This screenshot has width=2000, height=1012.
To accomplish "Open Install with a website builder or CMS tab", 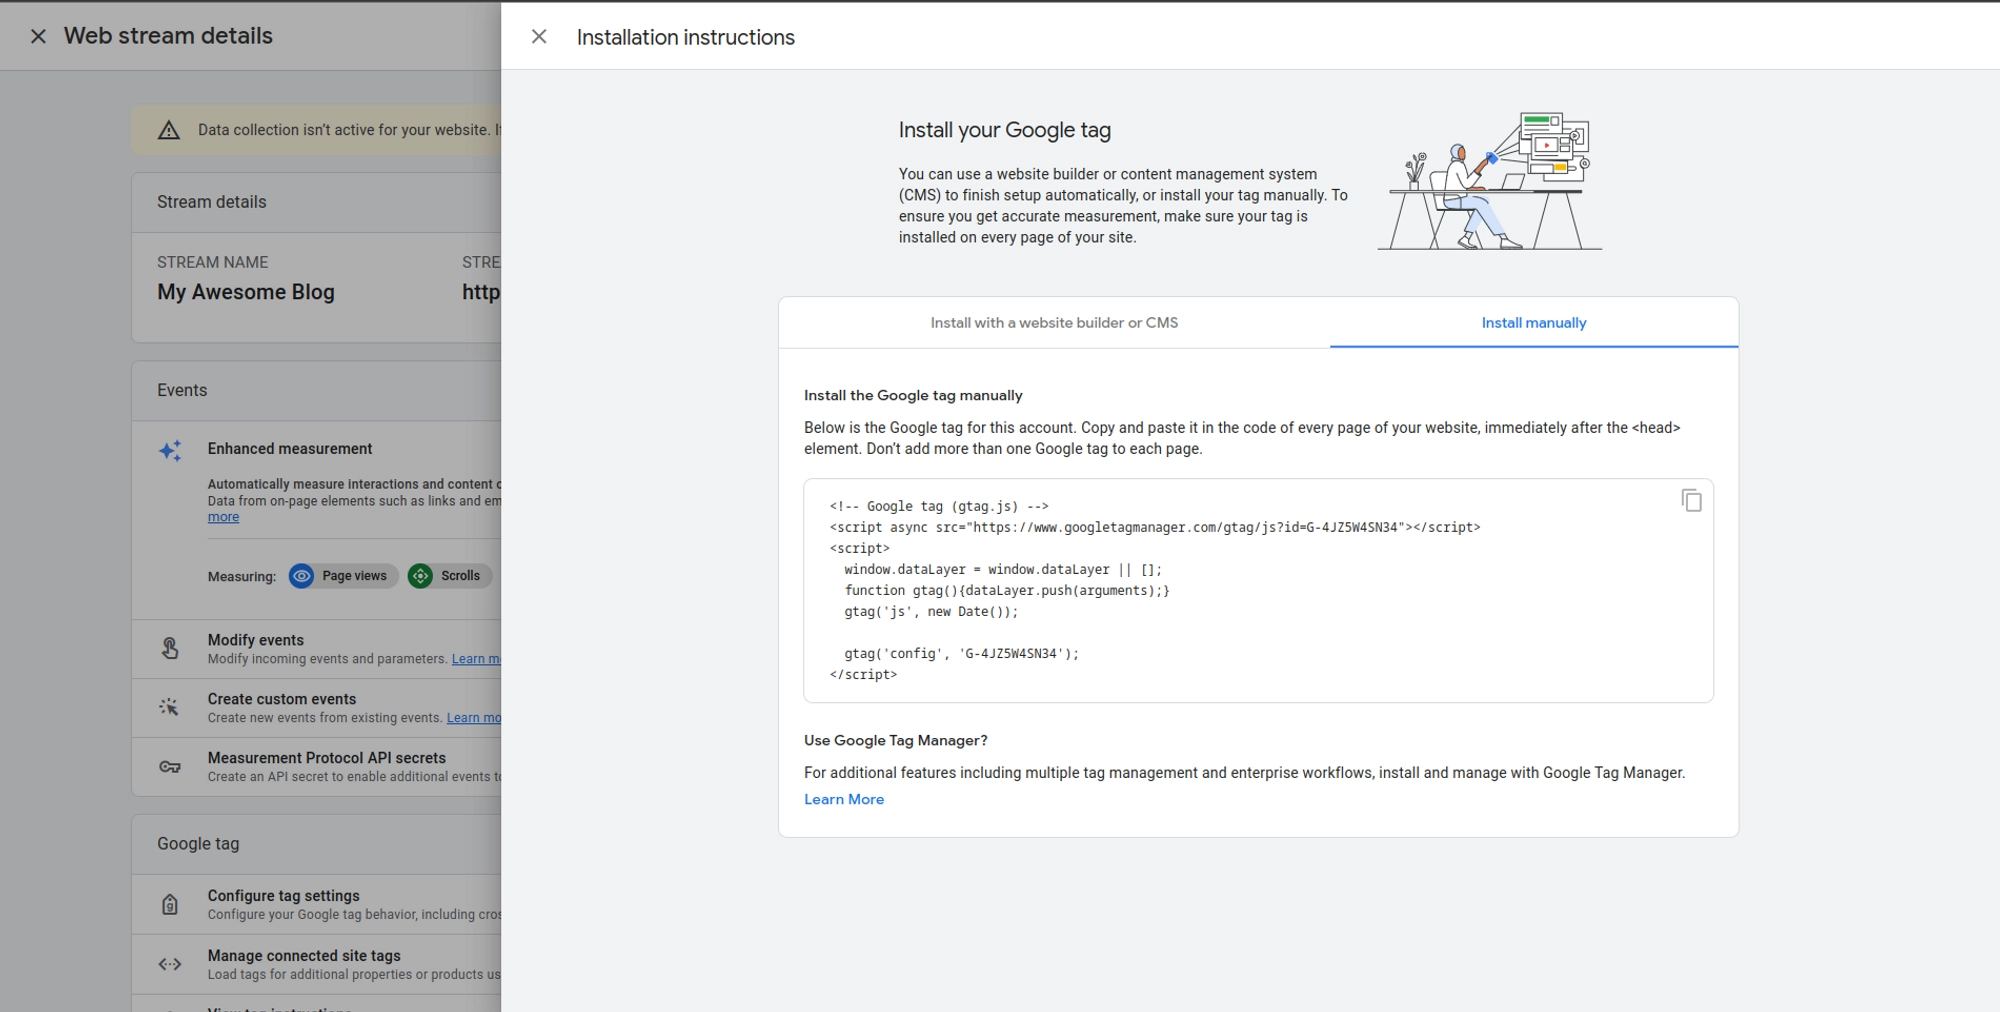I will coord(1054,323).
